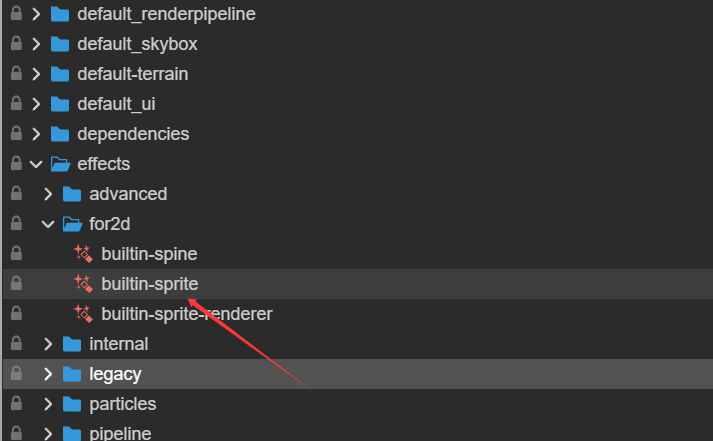
Task: Click the open effects folder icon
Action: click(x=60, y=164)
